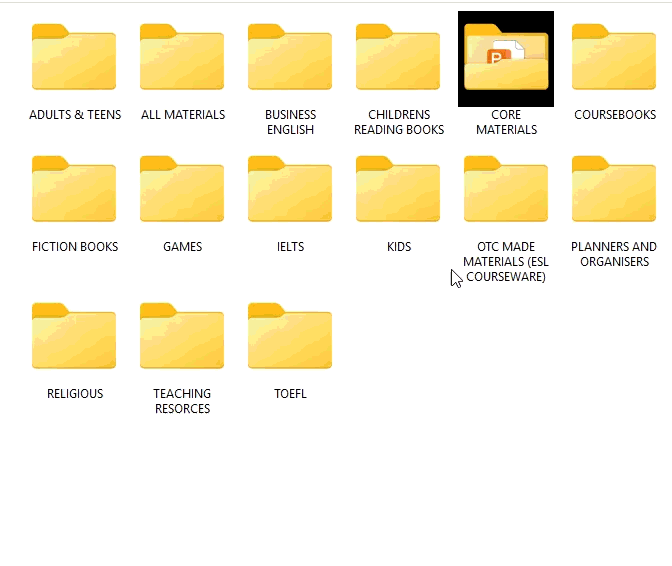Click the "KIDS" folder name
Image resolution: width=672 pixels, height=566 pixels.
pos(399,247)
